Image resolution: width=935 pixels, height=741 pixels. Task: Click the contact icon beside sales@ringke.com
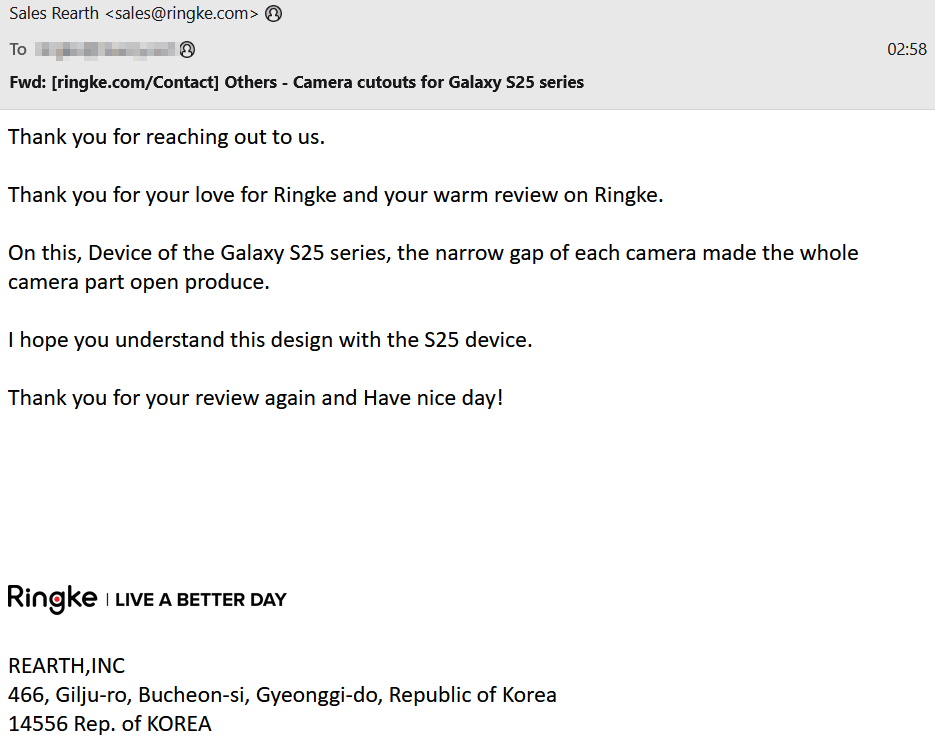274,14
